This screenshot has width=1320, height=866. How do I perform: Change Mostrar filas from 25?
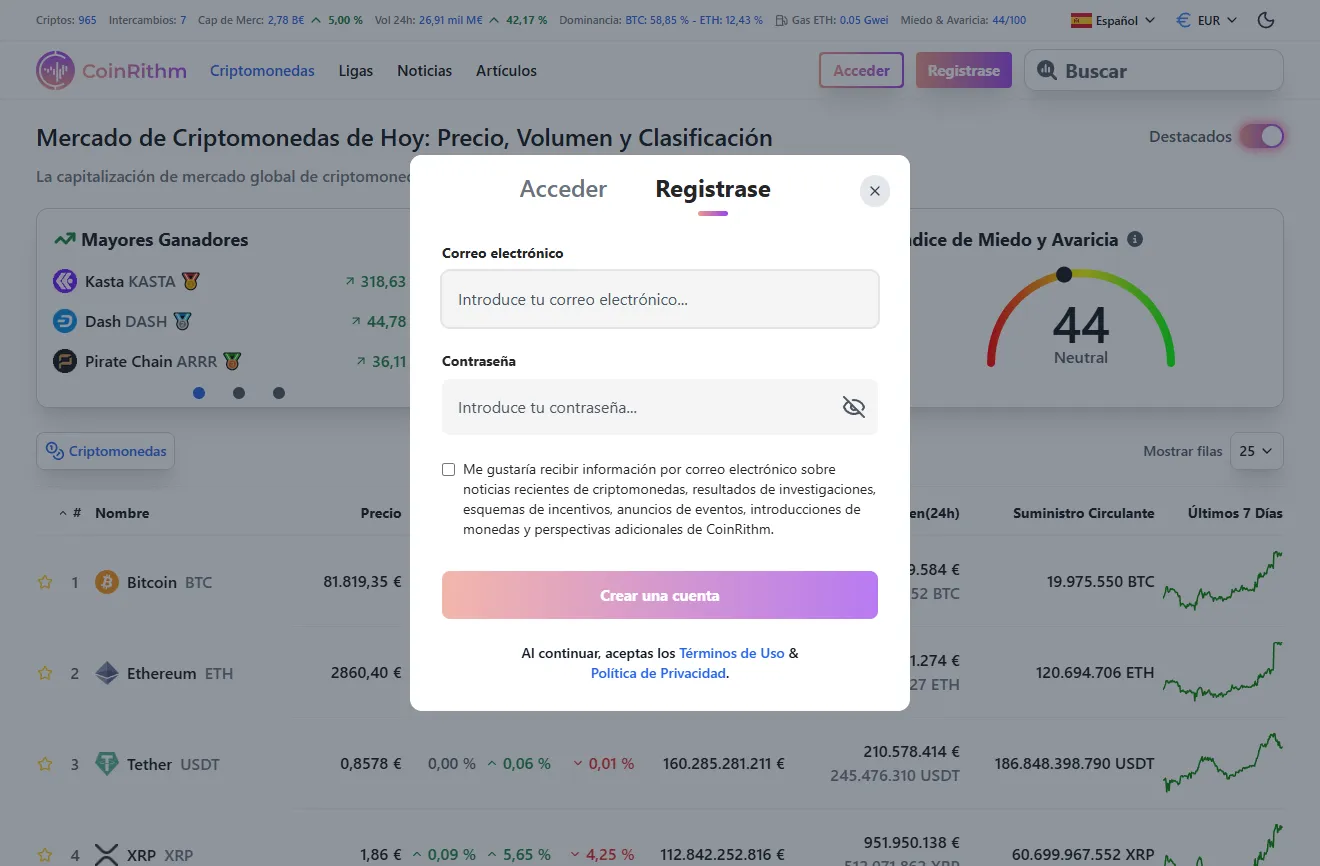click(1257, 451)
